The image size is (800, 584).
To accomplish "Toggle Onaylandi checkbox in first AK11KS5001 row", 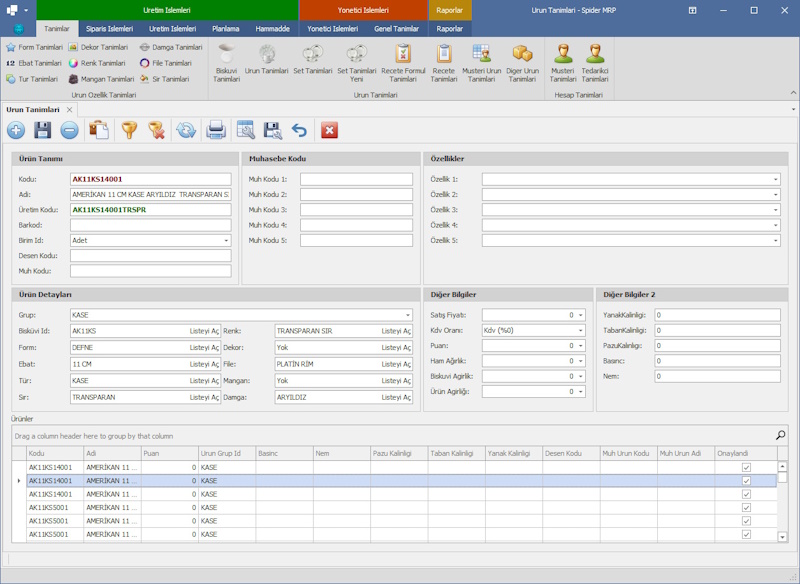I will pyautogui.click(x=746, y=507).
